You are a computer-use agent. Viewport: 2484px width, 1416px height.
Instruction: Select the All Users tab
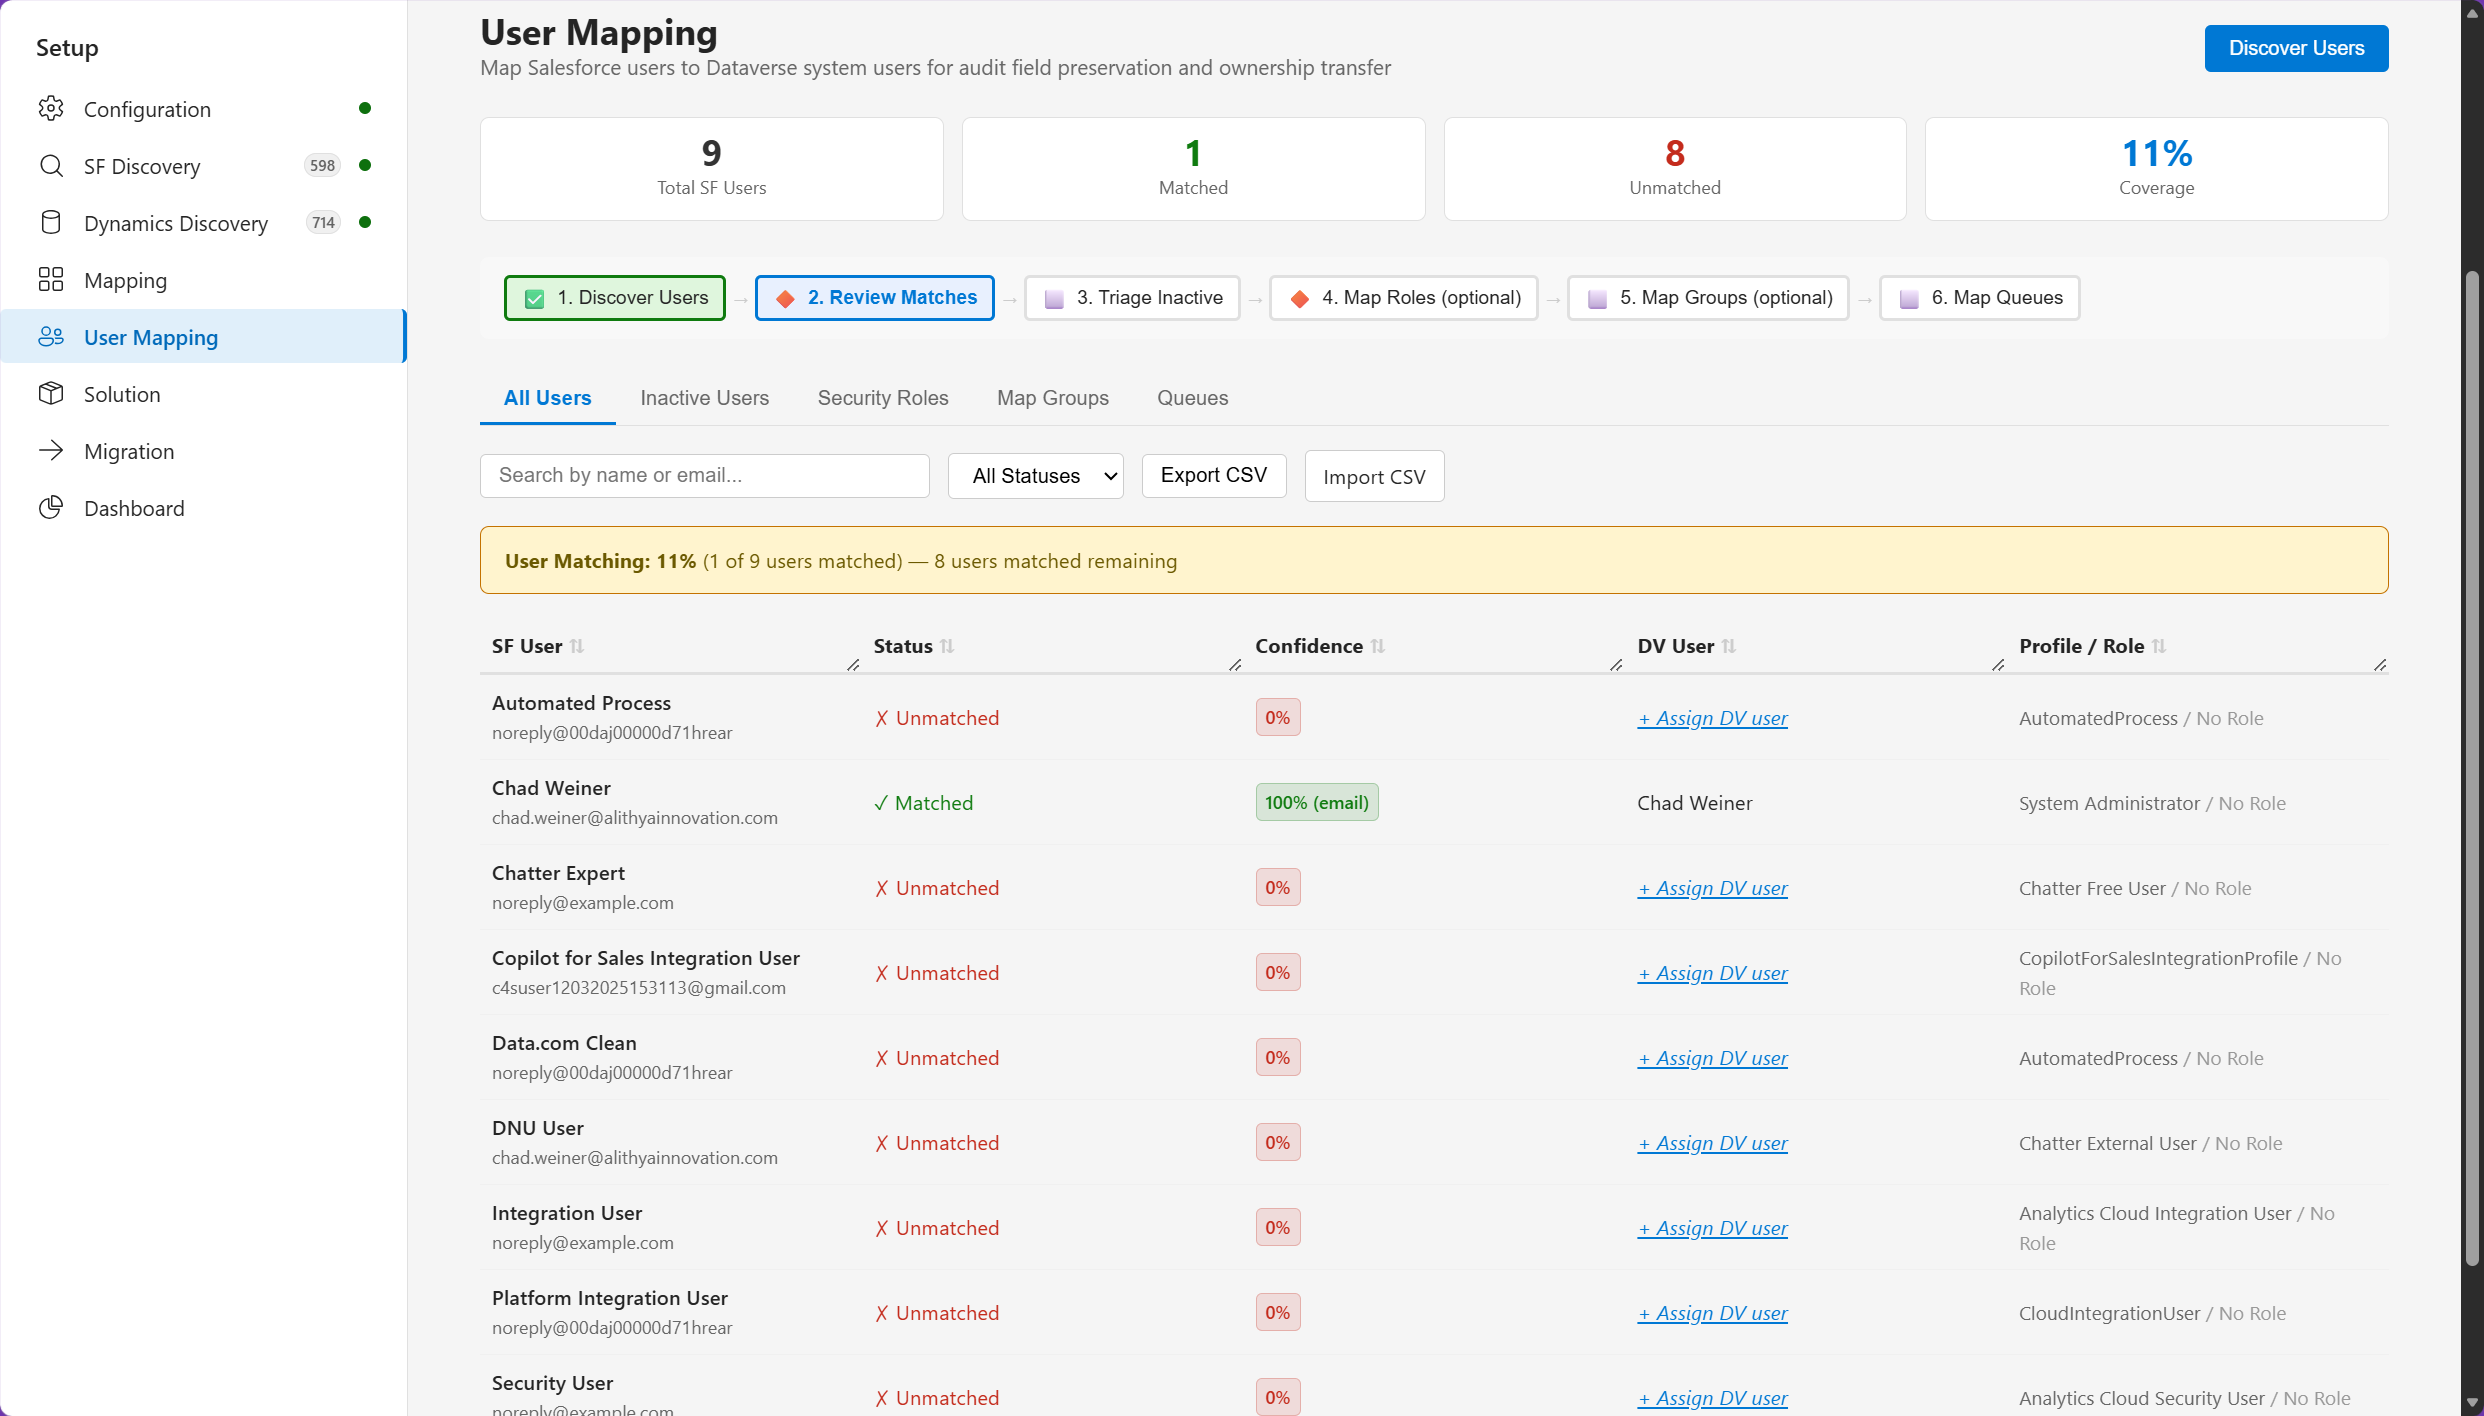pos(548,398)
